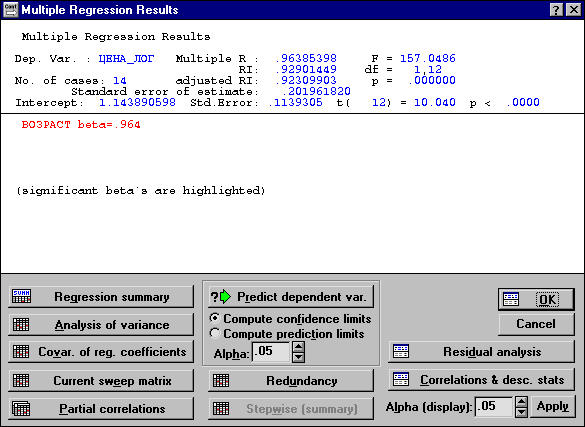Viewport: 585px width, 427px height.
Task: Select Compute confidence limits option
Action: tap(215, 318)
